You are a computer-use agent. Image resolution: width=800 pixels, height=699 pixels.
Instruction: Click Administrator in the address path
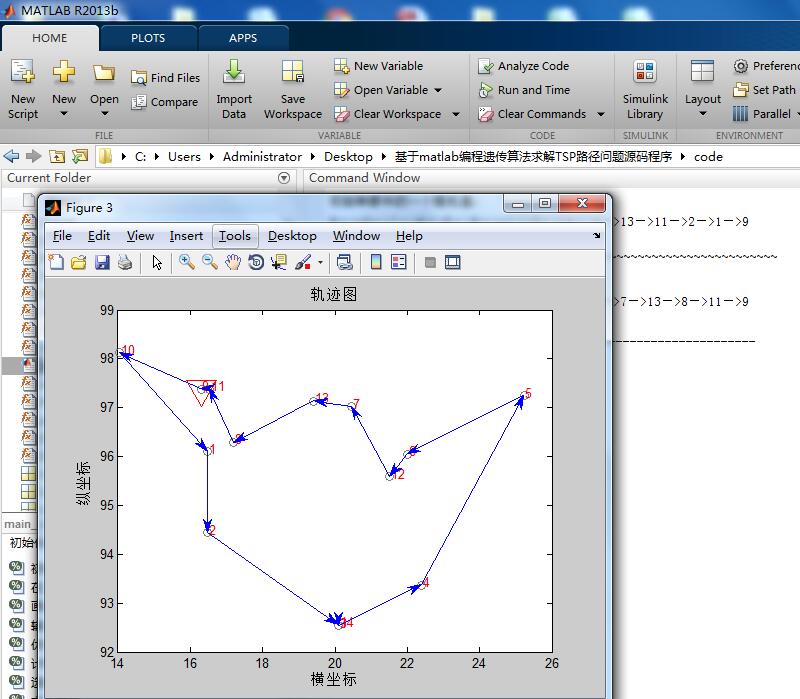262,157
